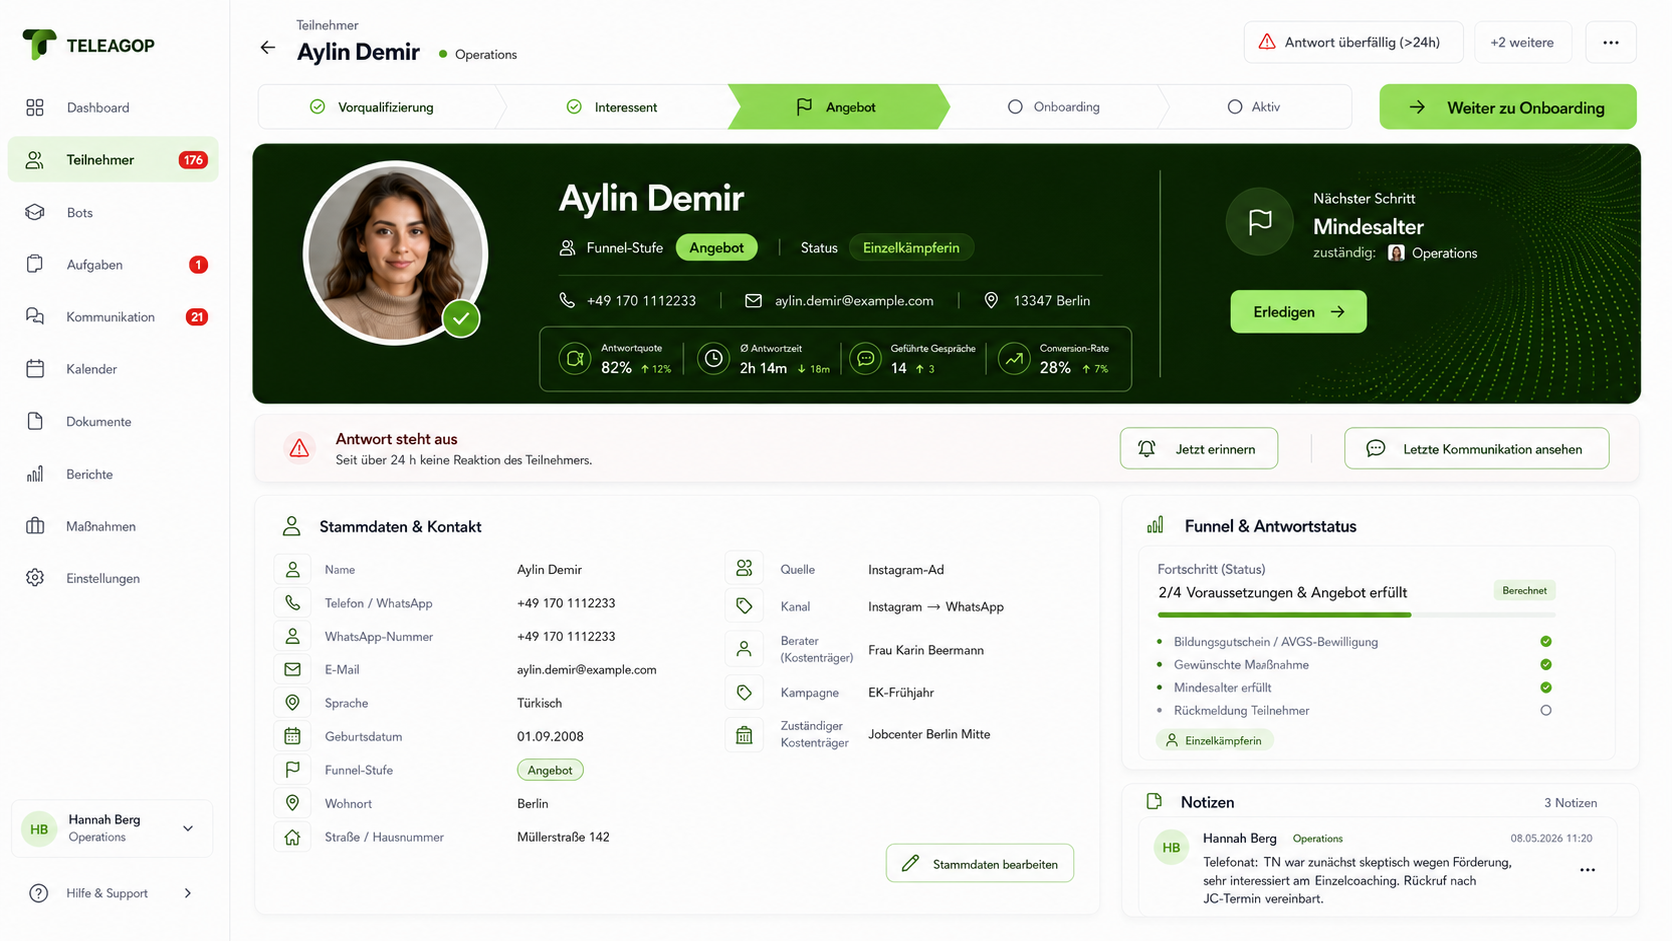Click the TELEAGOP logo icon
1672x941 pixels.
coord(39,44)
